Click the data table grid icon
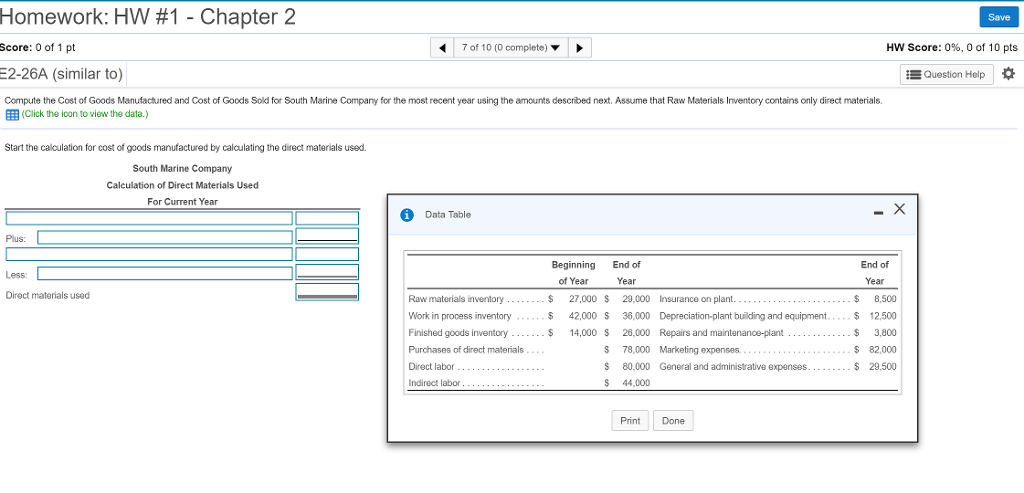1024x493 pixels. point(12,115)
